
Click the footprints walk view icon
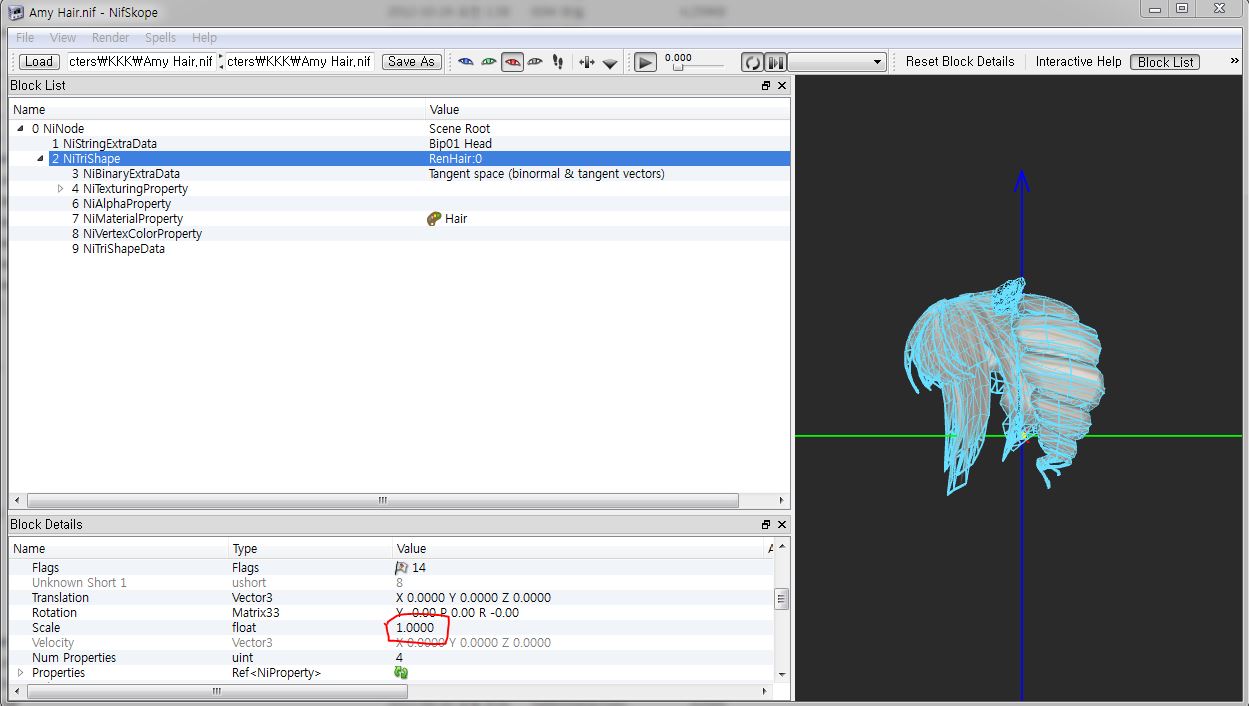point(558,62)
